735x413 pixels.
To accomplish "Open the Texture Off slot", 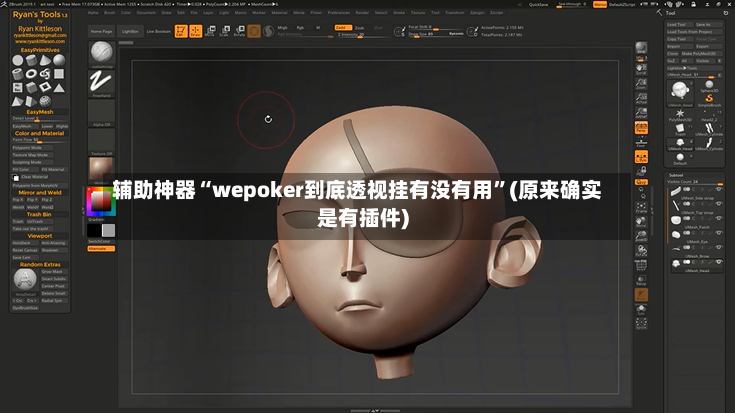I will click(102, 142).
